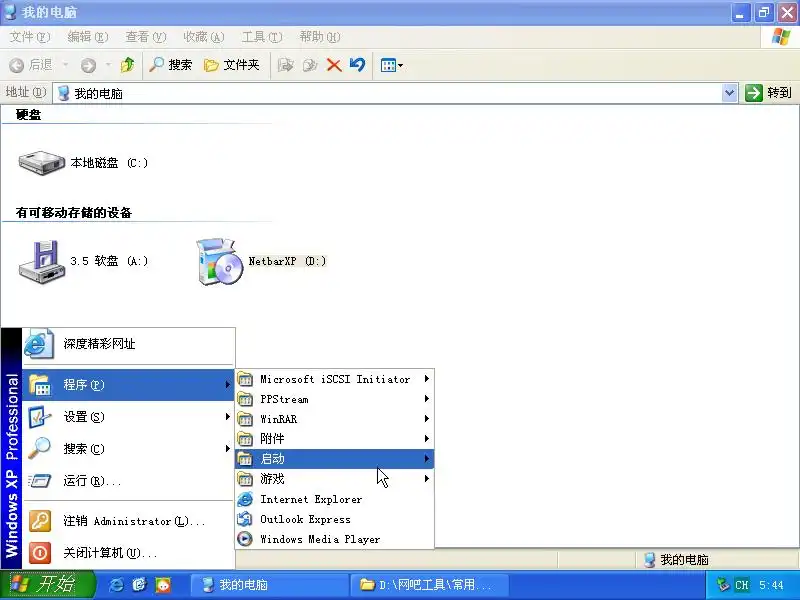Open the Edit (编辑) menu
800x600 pixels.
pos(88,37)
